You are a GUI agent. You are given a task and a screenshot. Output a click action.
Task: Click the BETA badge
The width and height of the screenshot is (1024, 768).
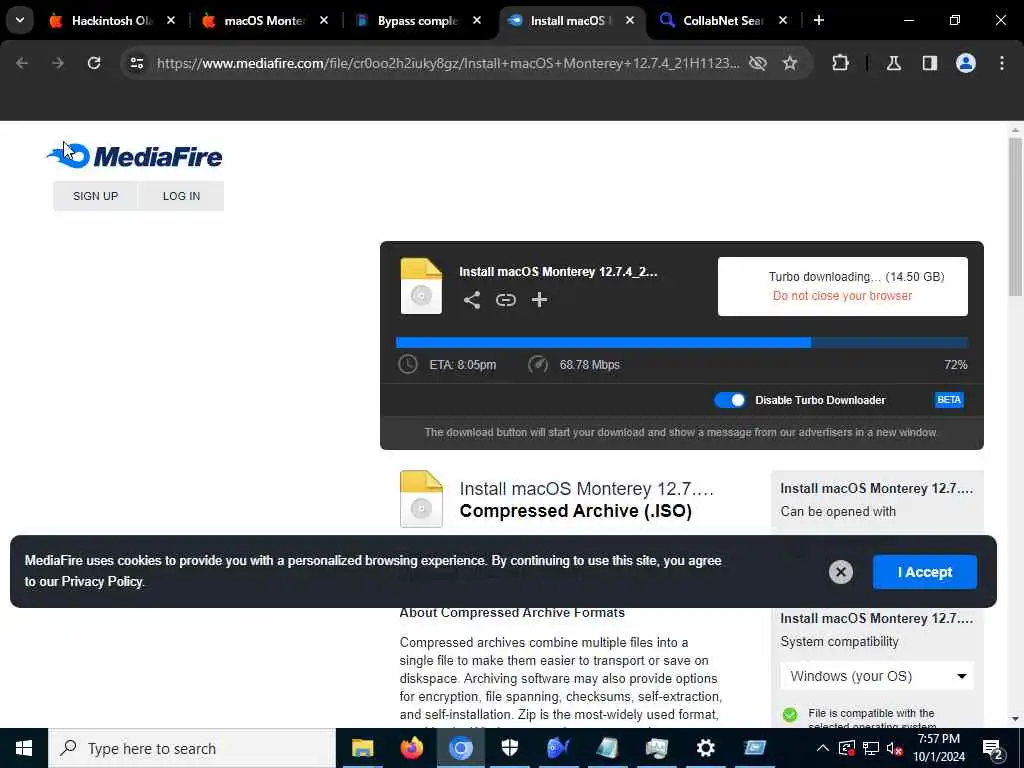pyautogui.click(x=949, y=400)
